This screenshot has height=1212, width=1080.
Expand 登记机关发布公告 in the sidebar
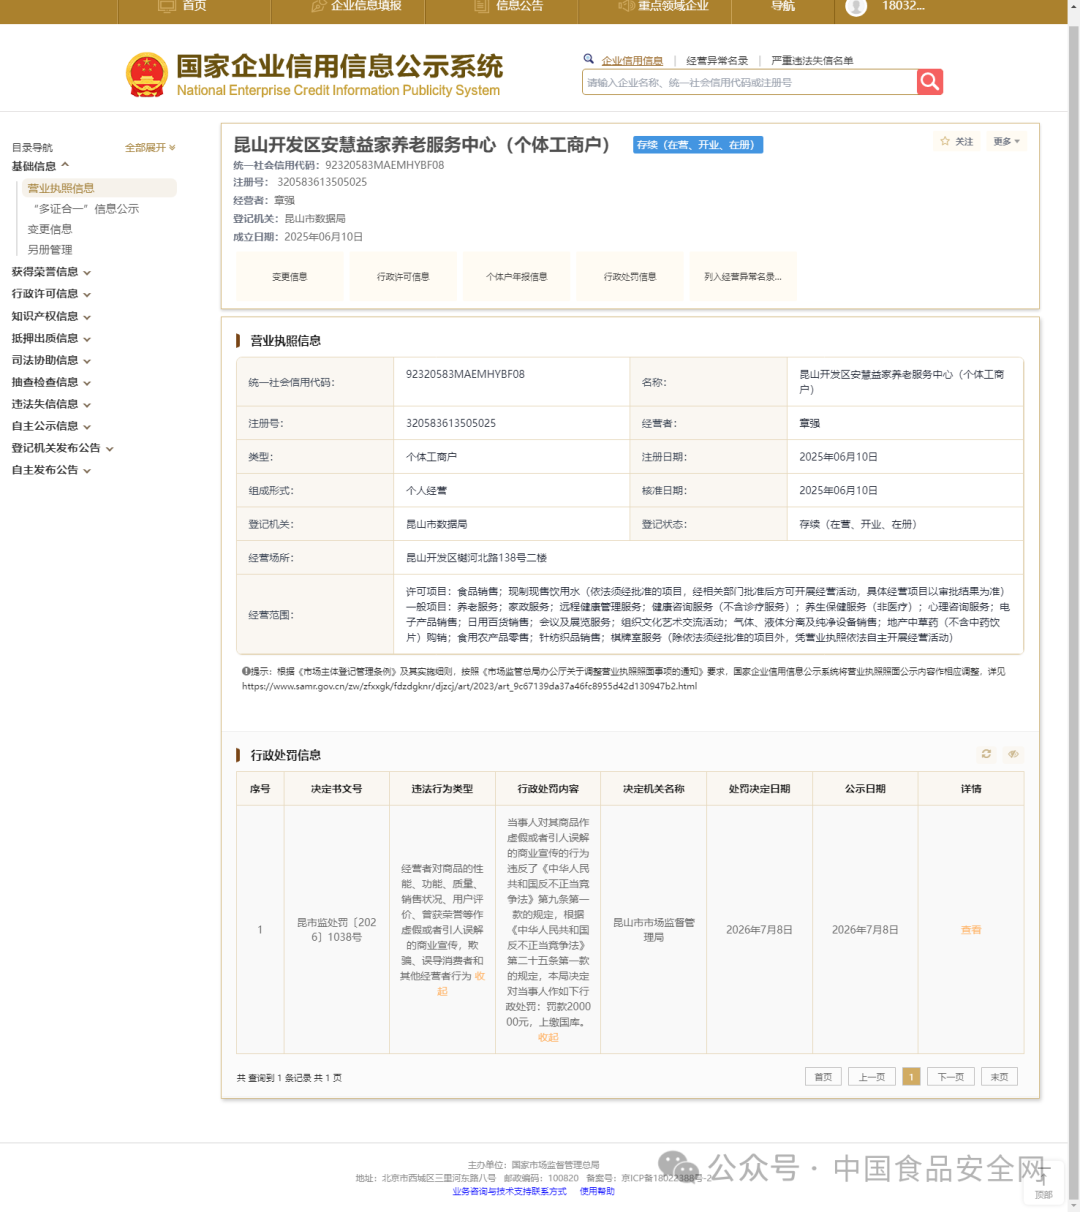click(x=63, y=448)
